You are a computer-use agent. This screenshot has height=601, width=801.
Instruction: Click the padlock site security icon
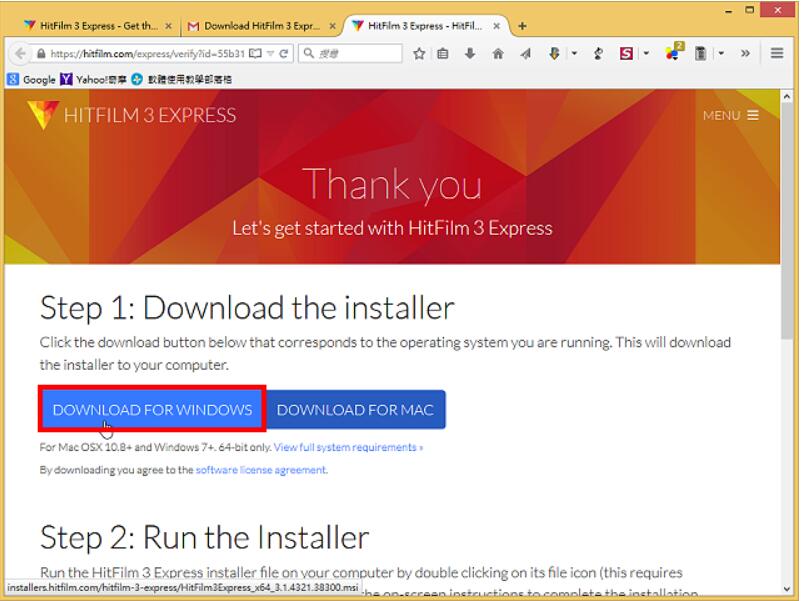(x=41, y=54)
